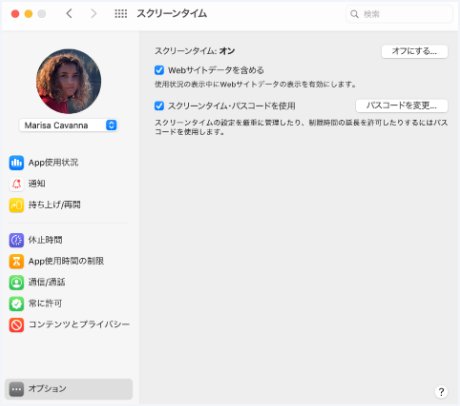Select the 通知 bell icon
This screenshot has width=460, height=406.
click(x=16, y=184)
